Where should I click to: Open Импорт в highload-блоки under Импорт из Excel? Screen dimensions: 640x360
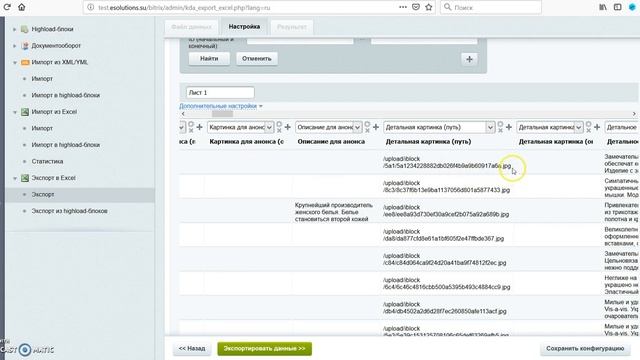pyautogui.click(x=65, y=145)
